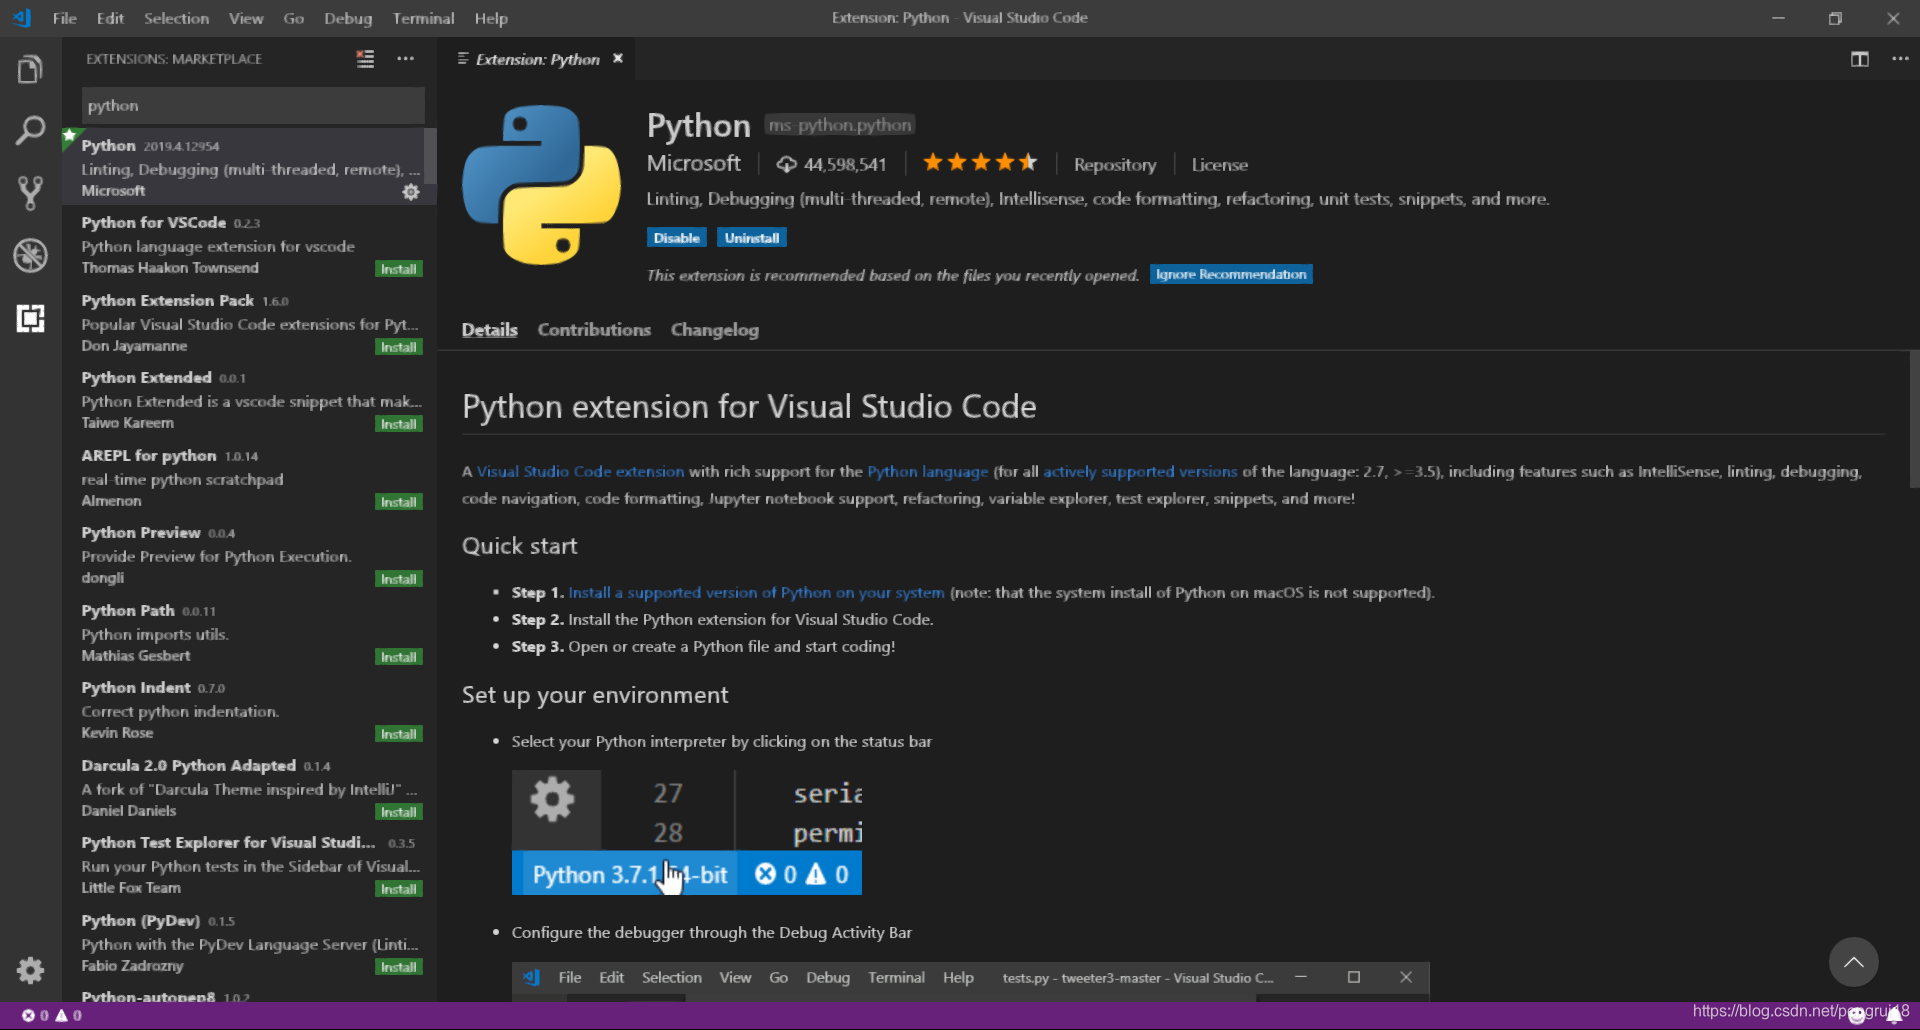Open More Actions menu in the Extensions panel
The width and height of the screenshot is (1920, 1030).
coord(406,59)
